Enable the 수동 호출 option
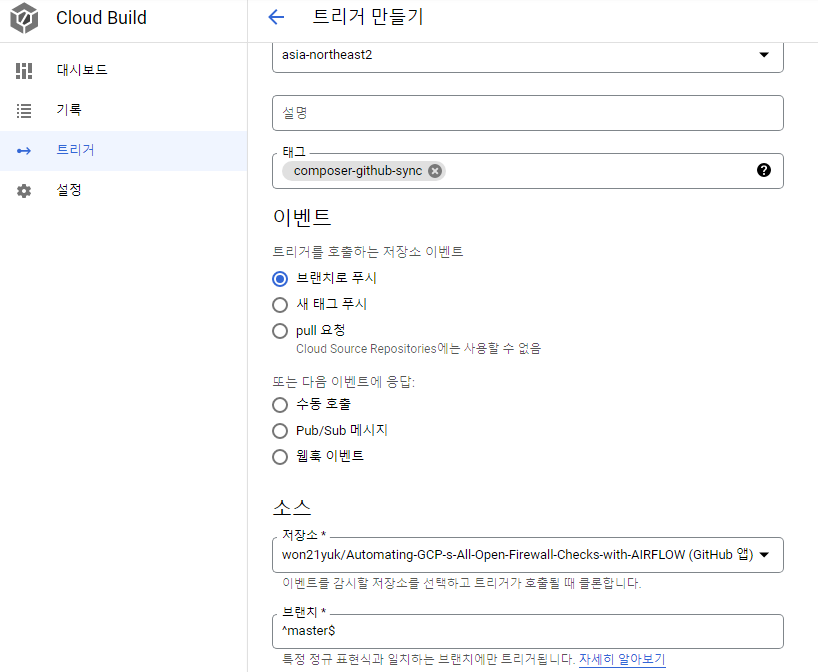Image resolution: width=818 pixels, height=672 pixels. (280, 404)
